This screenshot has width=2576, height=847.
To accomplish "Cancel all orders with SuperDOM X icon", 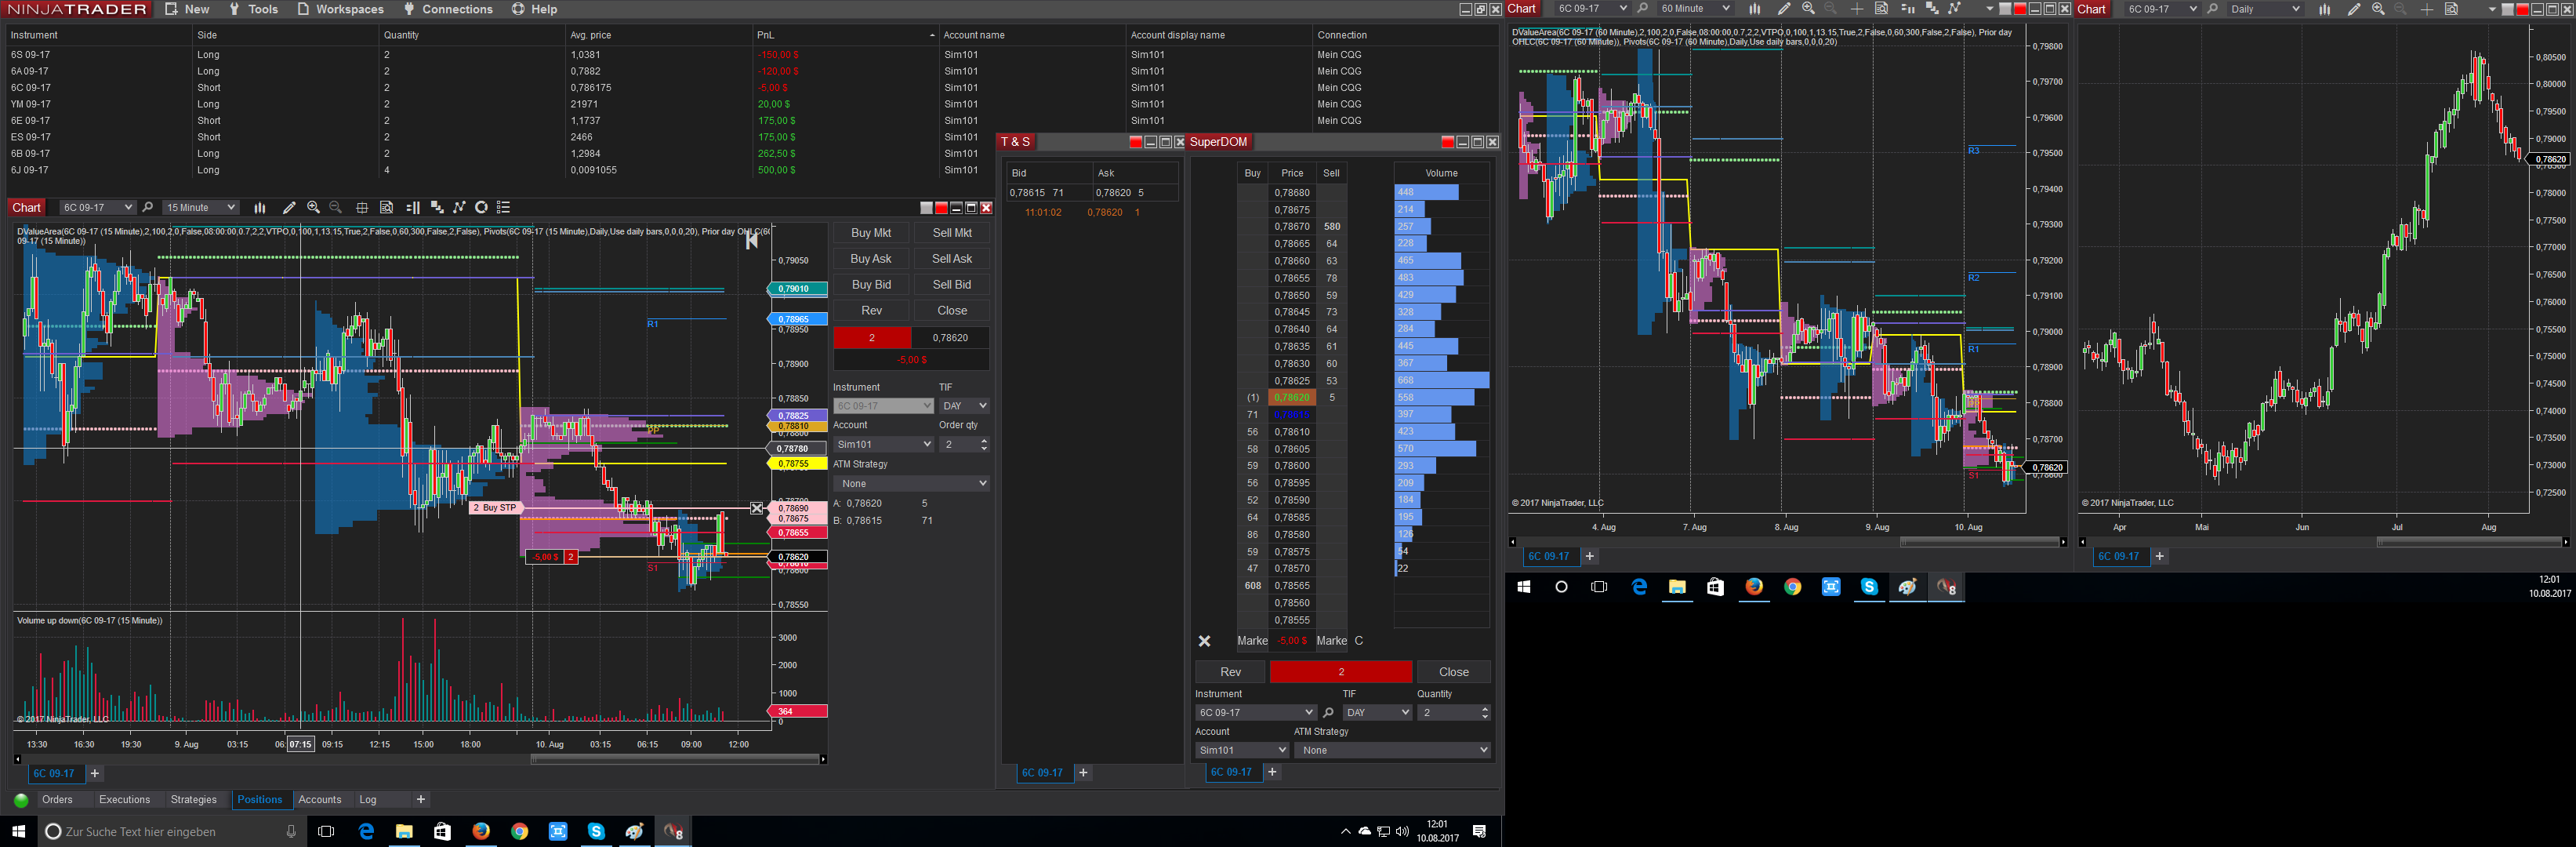I will pyautogui.click(x=1205, y=641).
